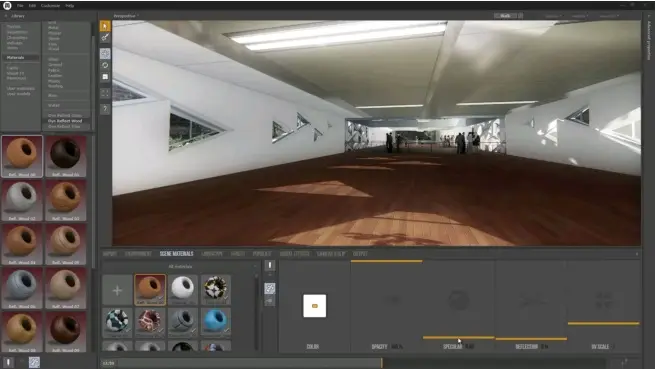
Task: Click checker icon in bottom-left status bar
Action: [x=34, y=362]
